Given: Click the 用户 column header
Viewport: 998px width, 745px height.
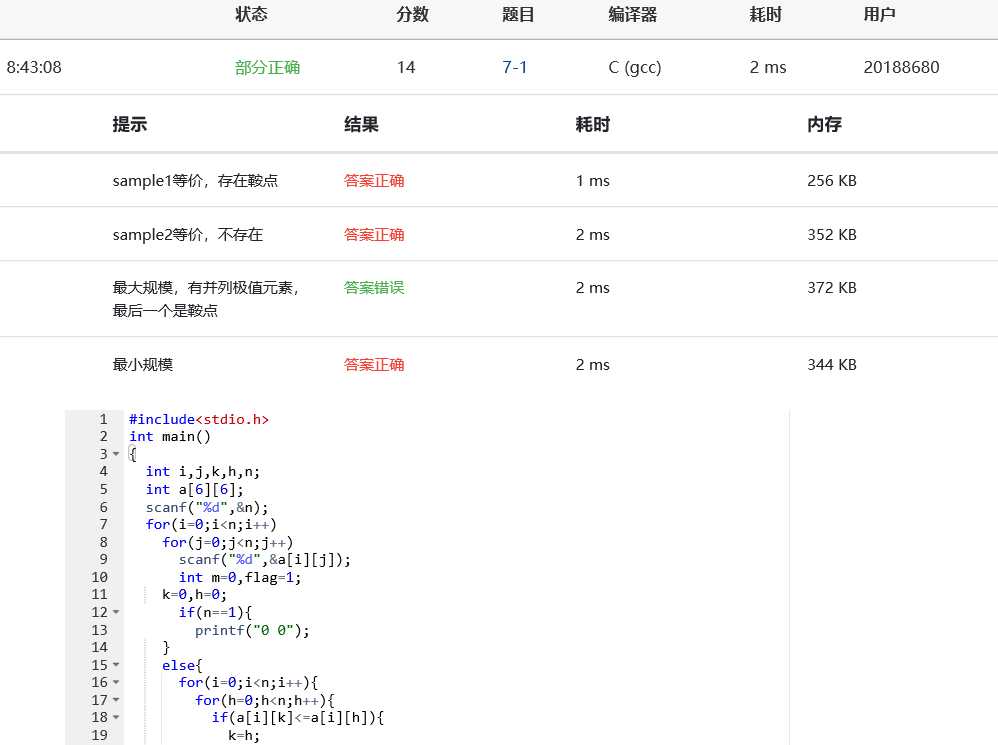Looking at the screenshot, I should pyautogui.click(x=880, y=14).
